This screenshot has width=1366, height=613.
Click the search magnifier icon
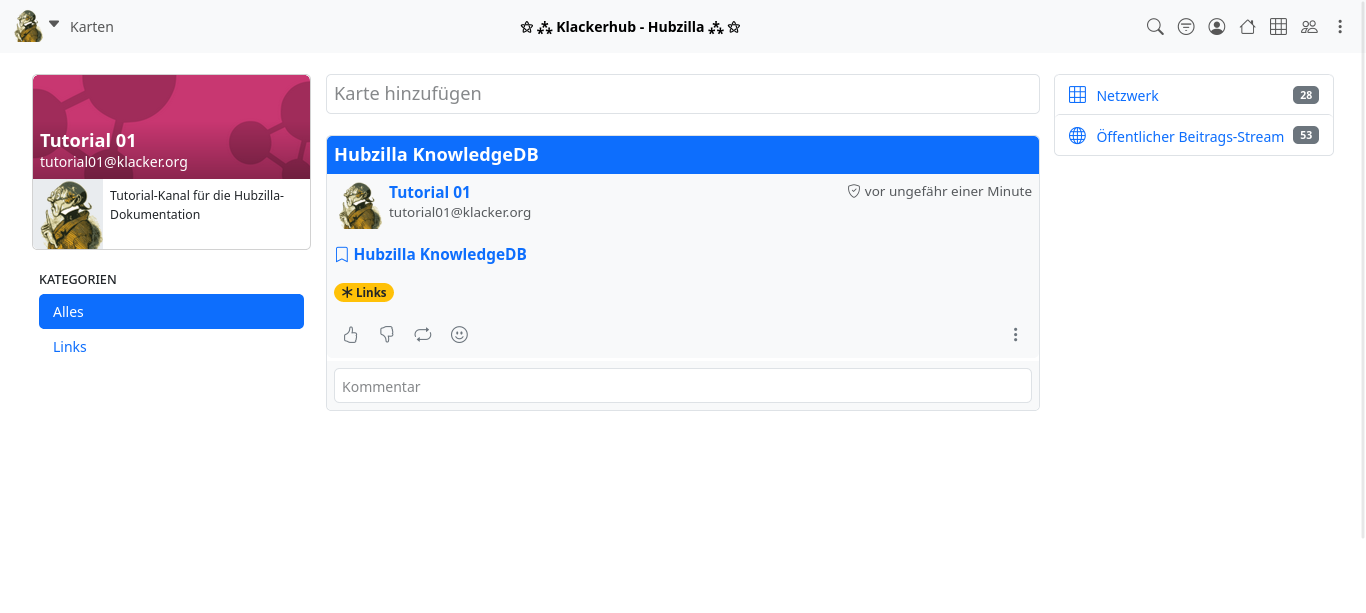pyautogui.click(x=1155, y=27)
